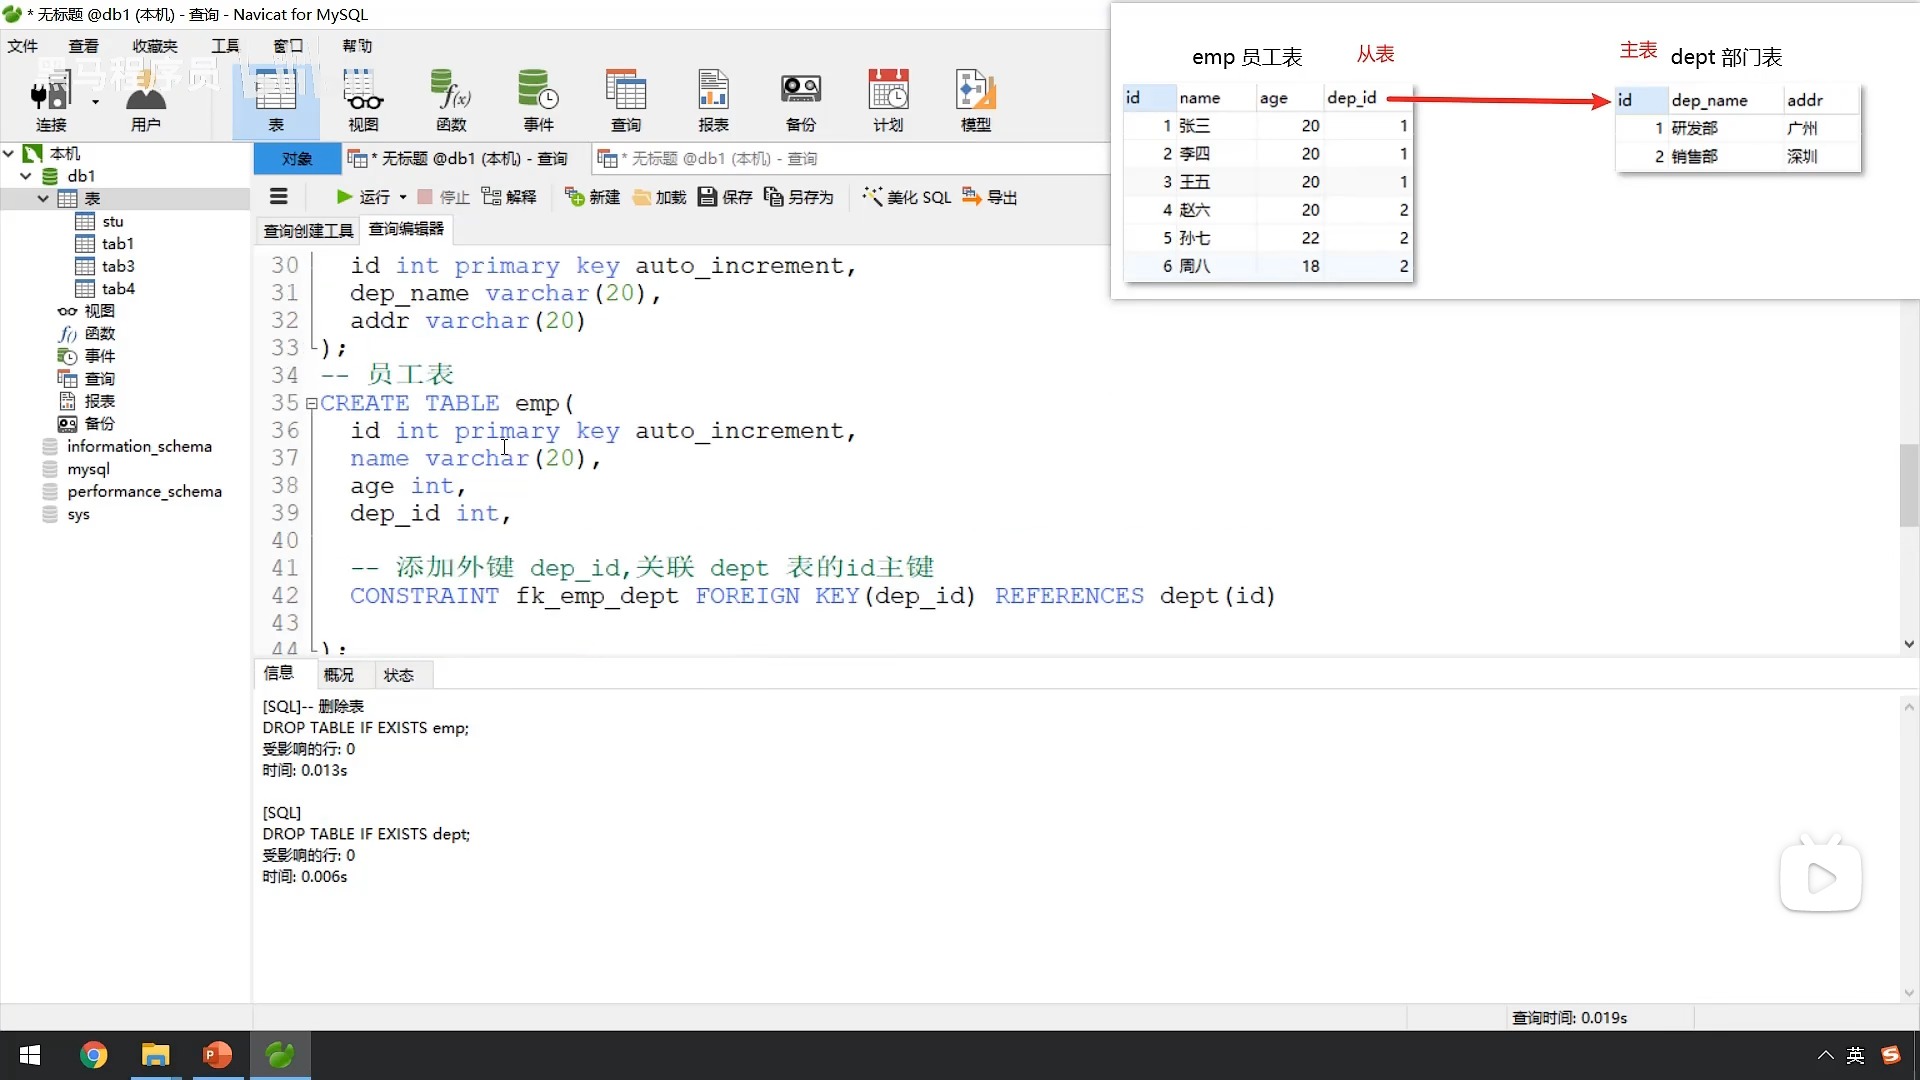
Task: Open the 收藏夹 favorites menu
Action: click(154, 46)
